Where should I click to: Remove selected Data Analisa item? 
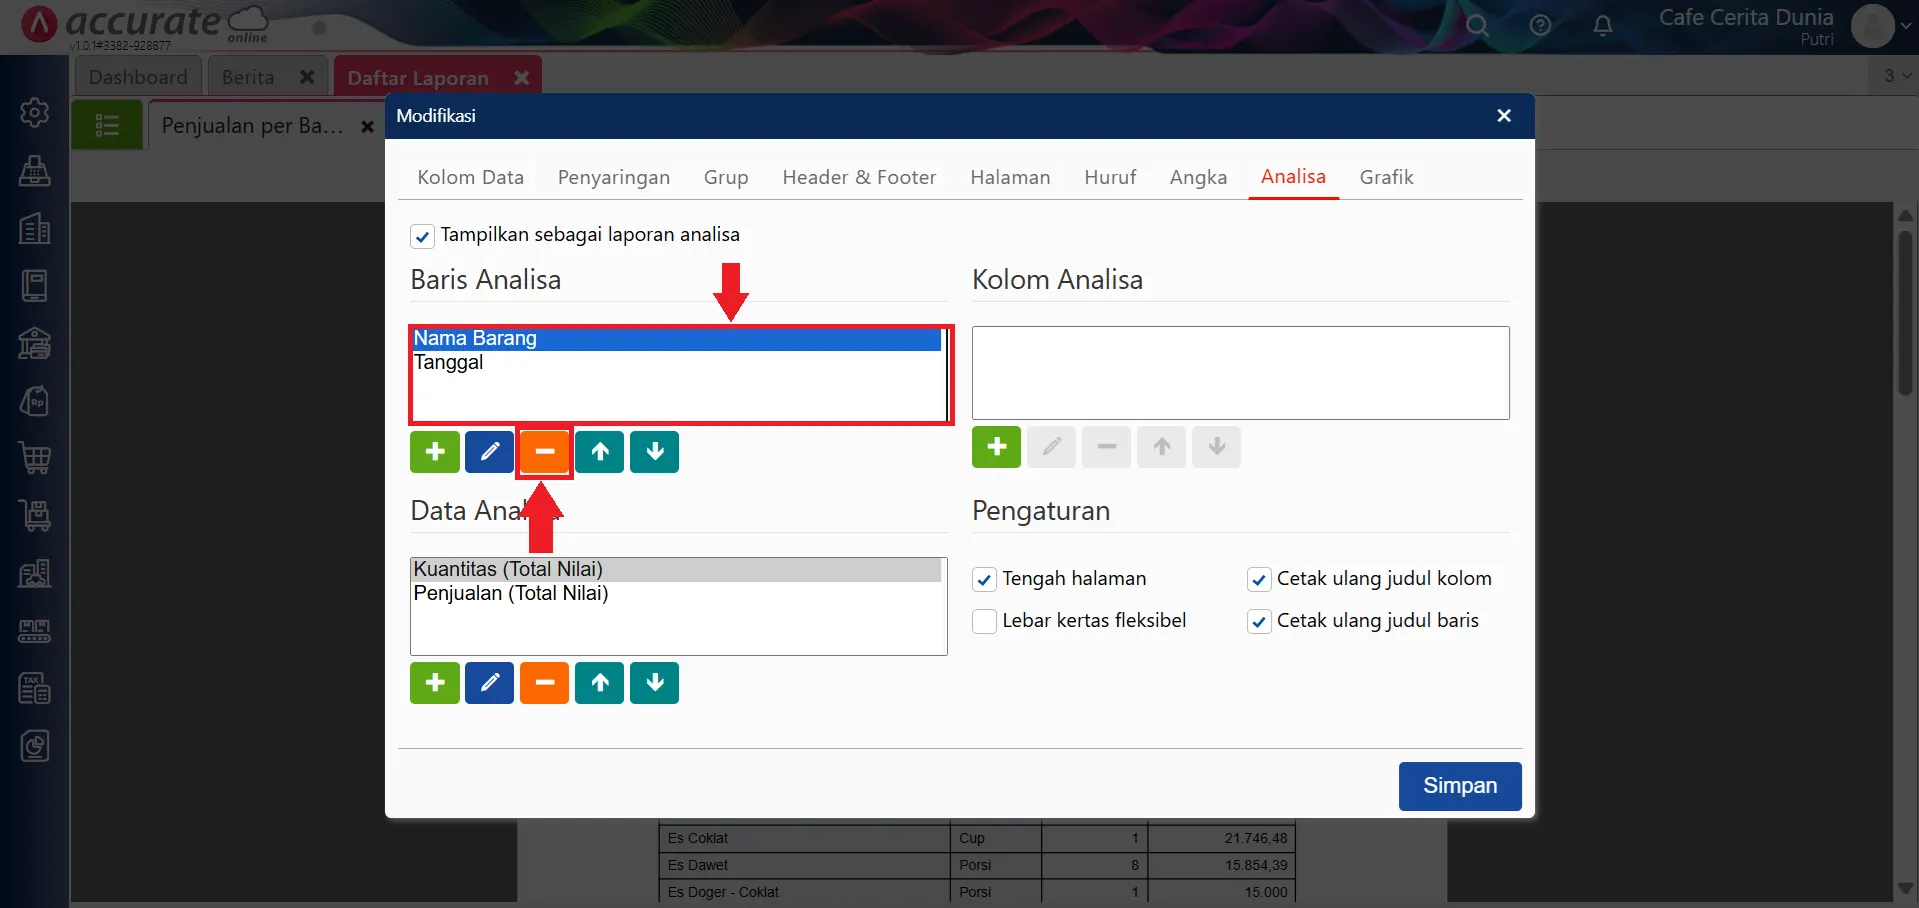[544, 683]
